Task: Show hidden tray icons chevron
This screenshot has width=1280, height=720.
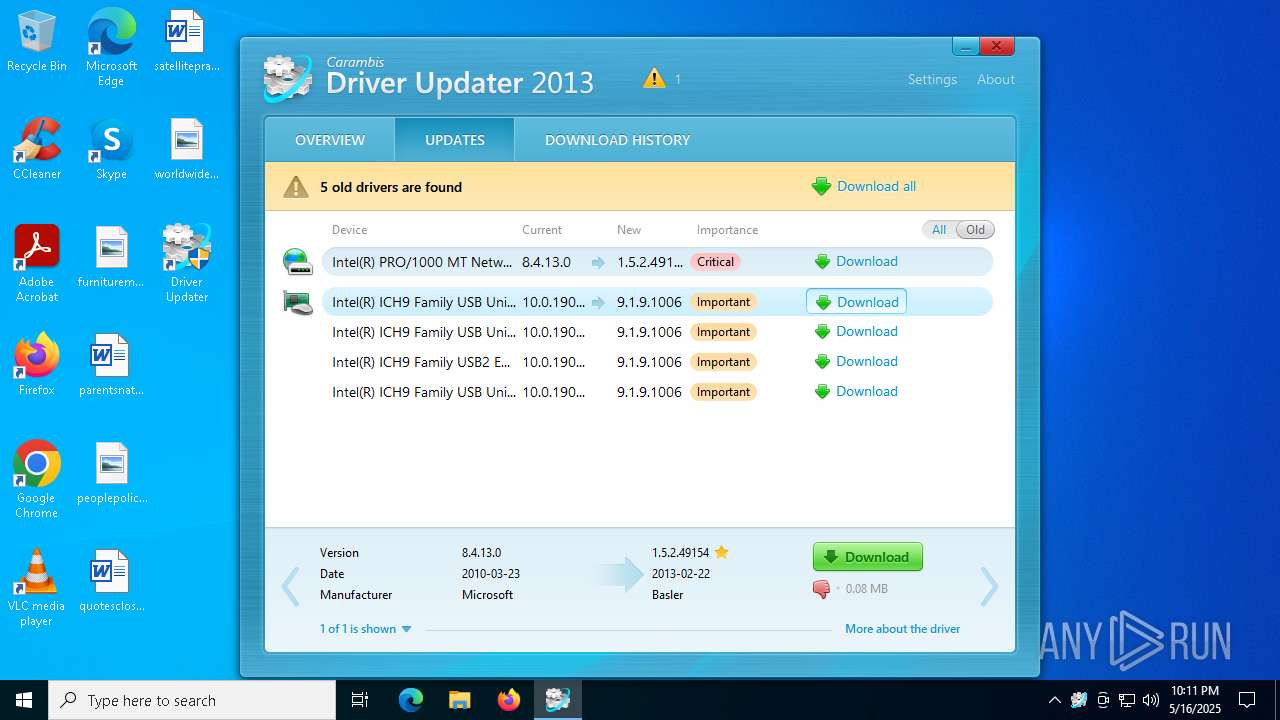Action: click(1054, 700)
